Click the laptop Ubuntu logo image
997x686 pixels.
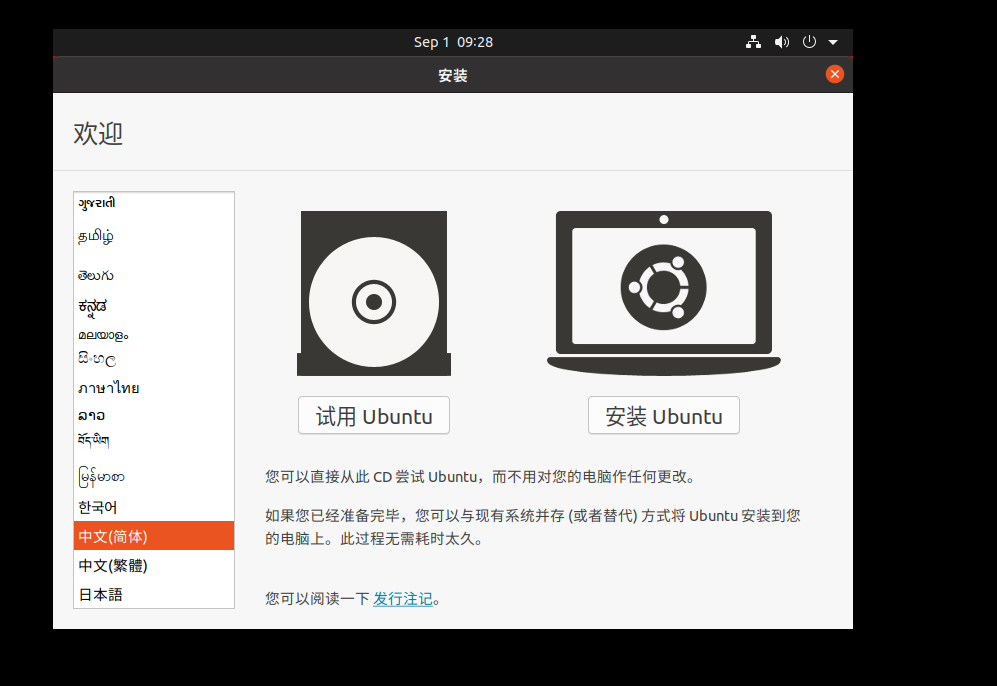point(664,293)
